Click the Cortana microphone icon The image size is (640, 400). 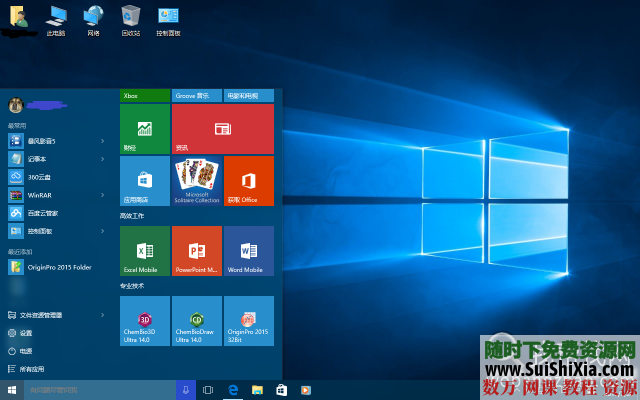pyautogui.click(x=186, y=390)
